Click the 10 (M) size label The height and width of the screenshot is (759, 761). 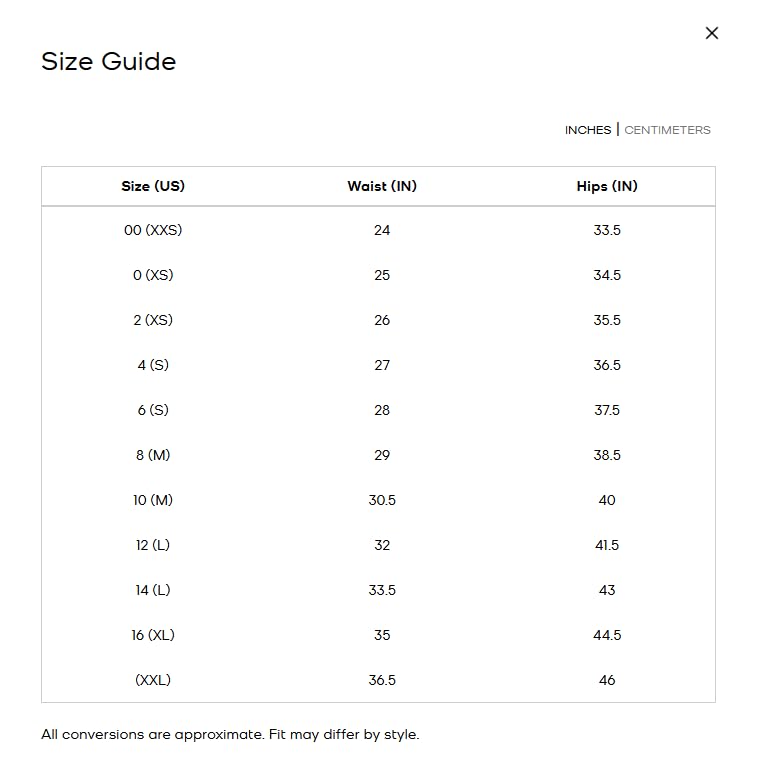[153, 500]
